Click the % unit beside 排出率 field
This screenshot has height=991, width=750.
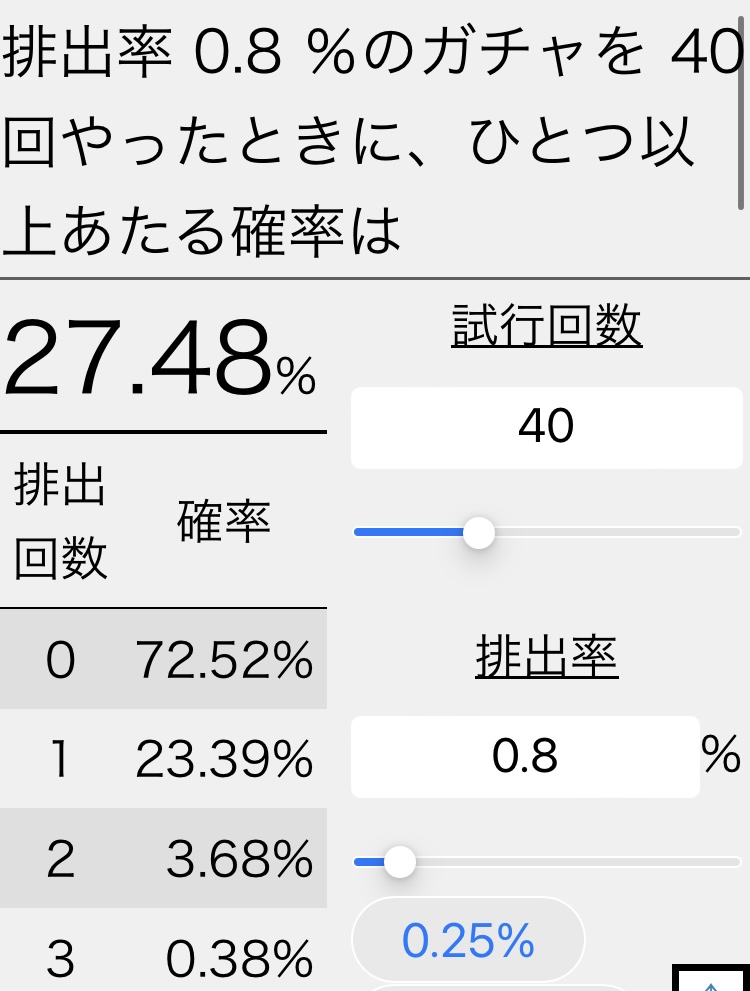pos(720,755)
